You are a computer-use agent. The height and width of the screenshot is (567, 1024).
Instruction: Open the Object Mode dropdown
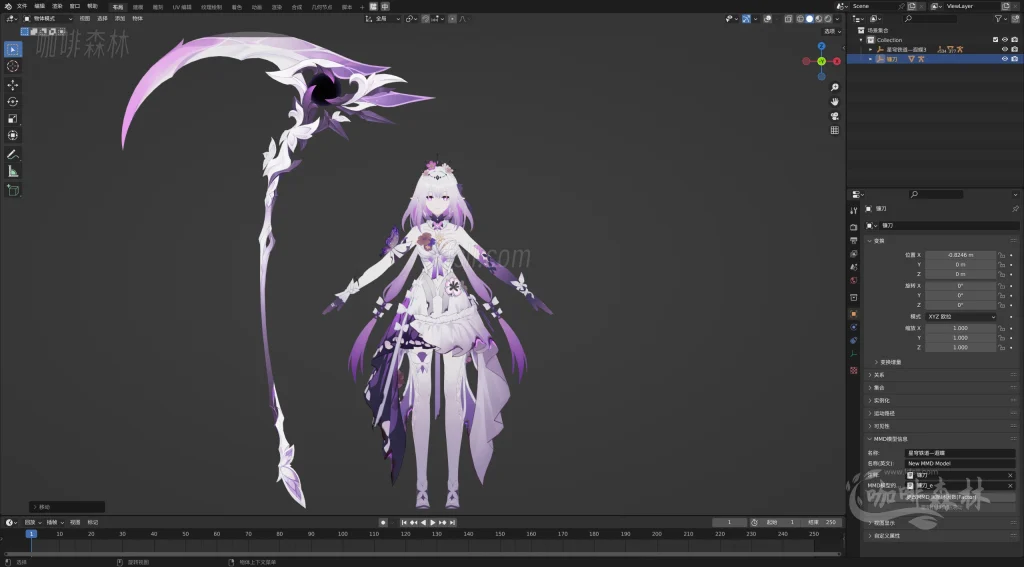click(48, 19)
